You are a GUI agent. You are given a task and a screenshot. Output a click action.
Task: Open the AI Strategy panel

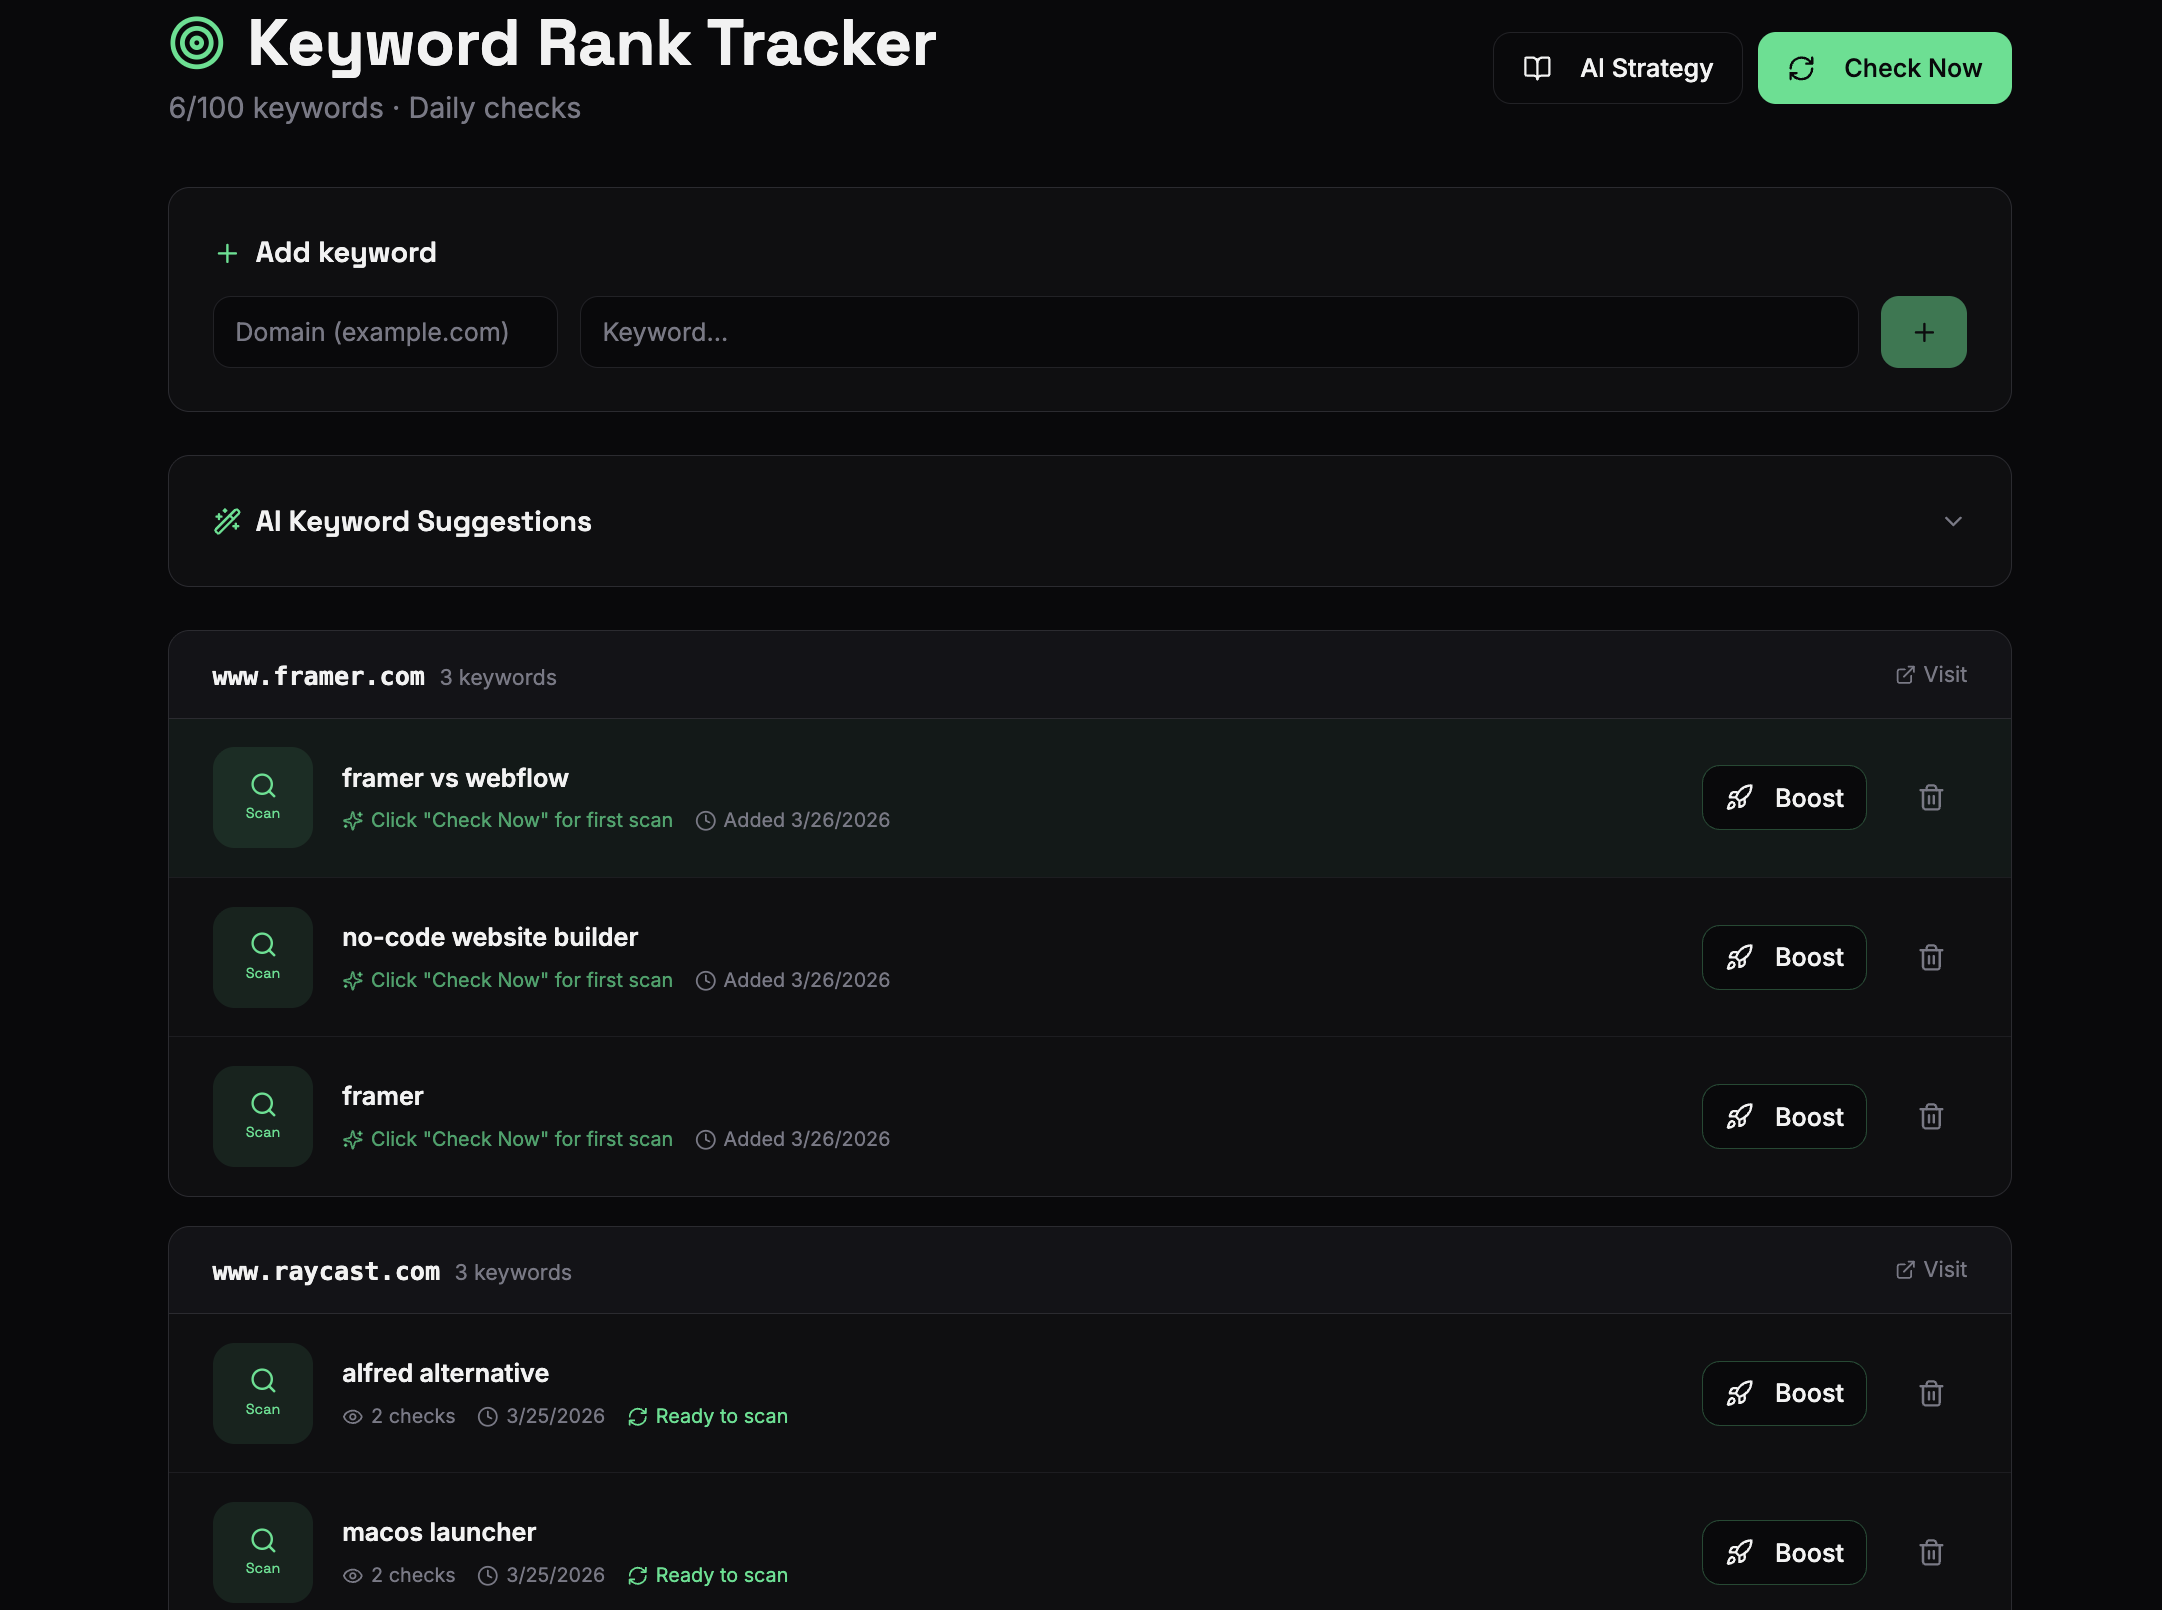[1617, 68]
